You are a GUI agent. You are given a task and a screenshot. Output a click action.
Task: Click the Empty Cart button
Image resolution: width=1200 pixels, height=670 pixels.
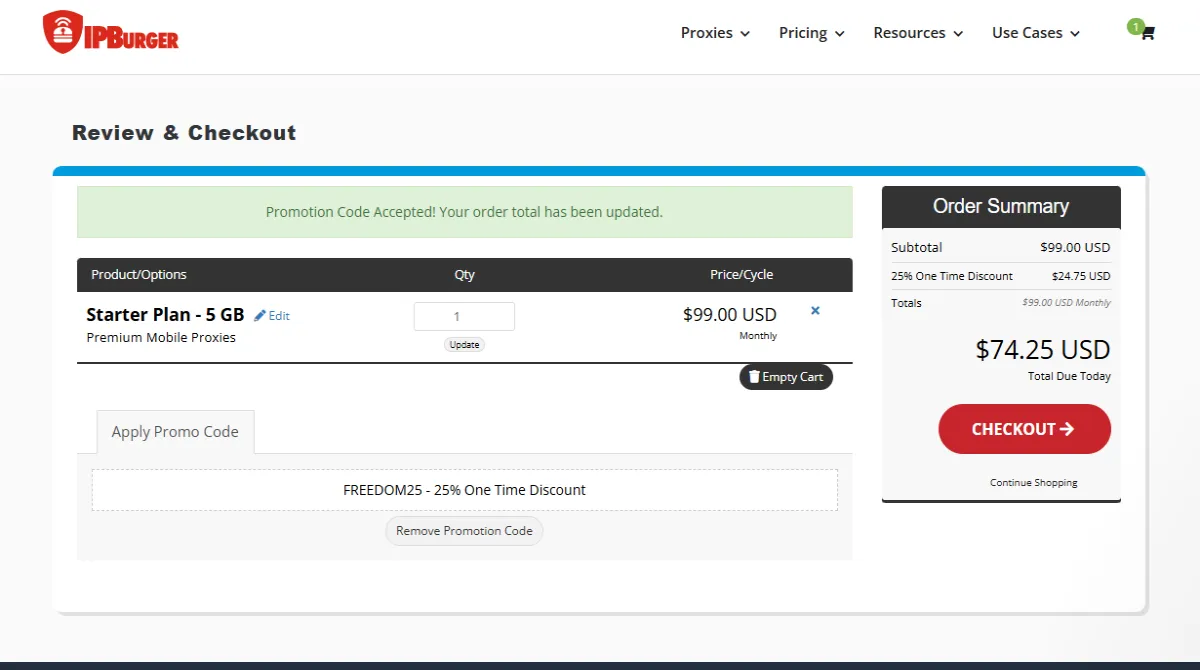pyautogui.click(x=786, y=377)
